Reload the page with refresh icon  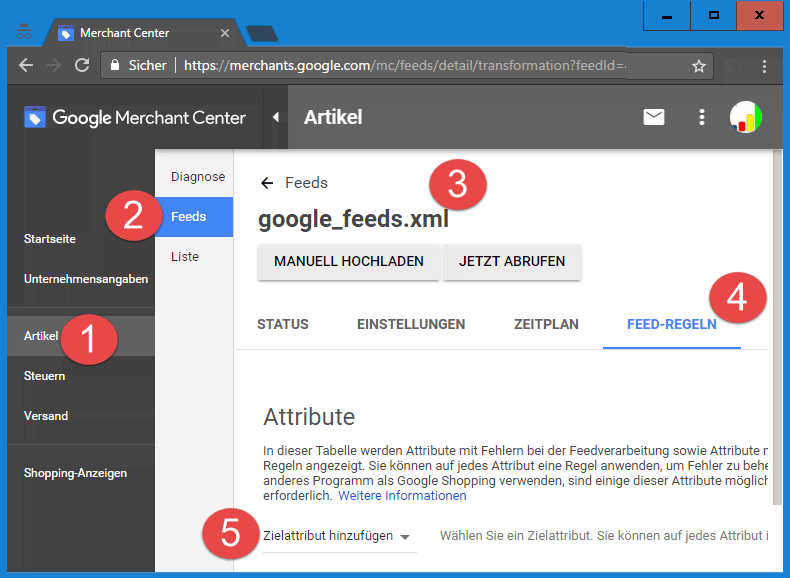coord(82,65)
